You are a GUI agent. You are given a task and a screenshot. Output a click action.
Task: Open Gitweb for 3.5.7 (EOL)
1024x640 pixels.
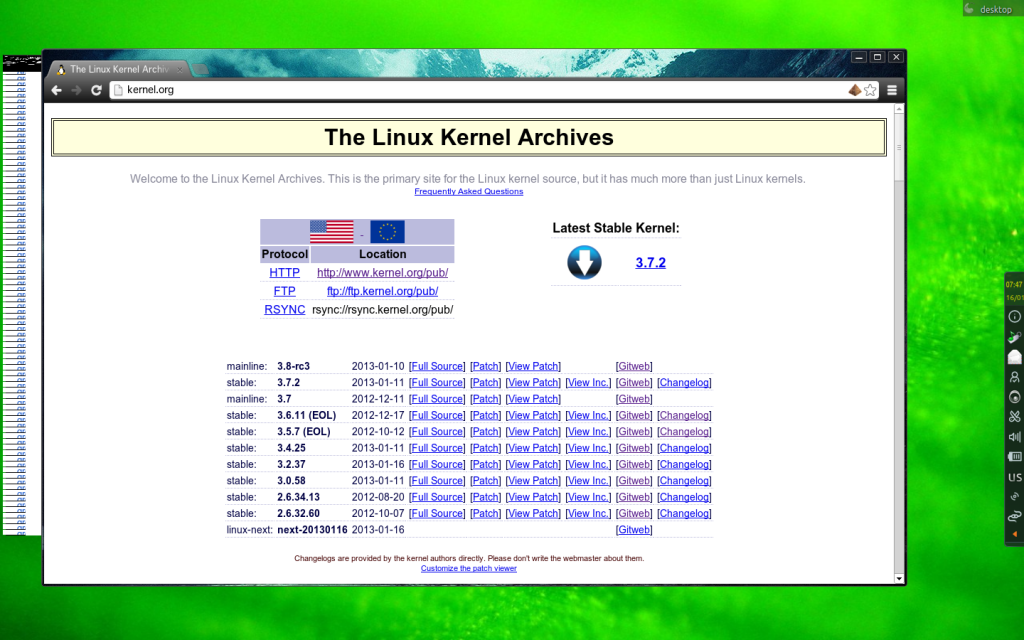tap(633, 432)
